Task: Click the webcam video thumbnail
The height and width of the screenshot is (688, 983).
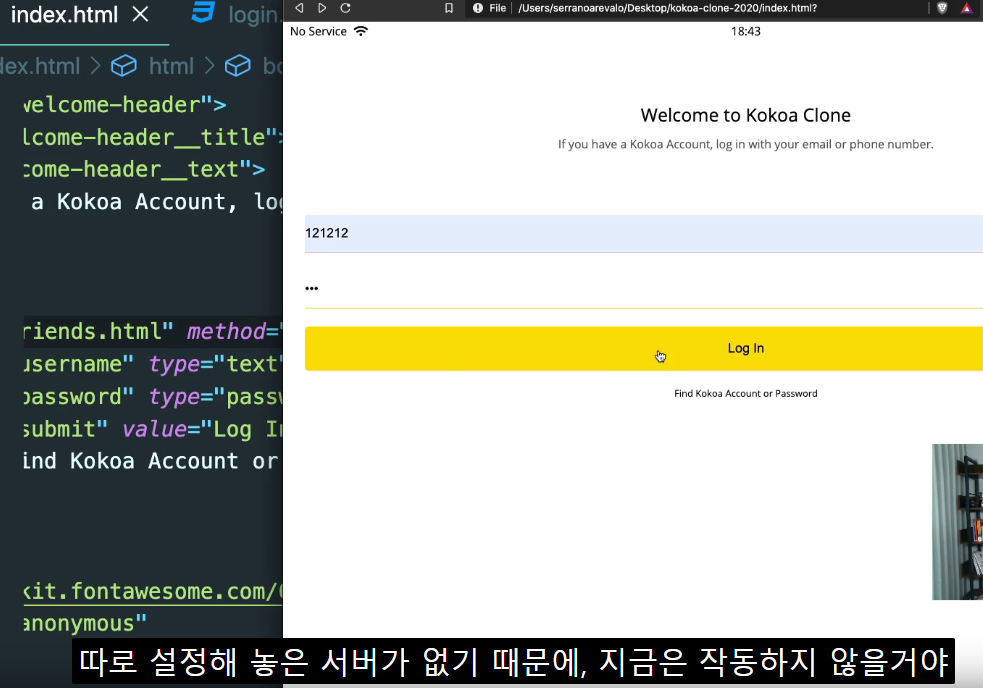Action: pos(957,522)
